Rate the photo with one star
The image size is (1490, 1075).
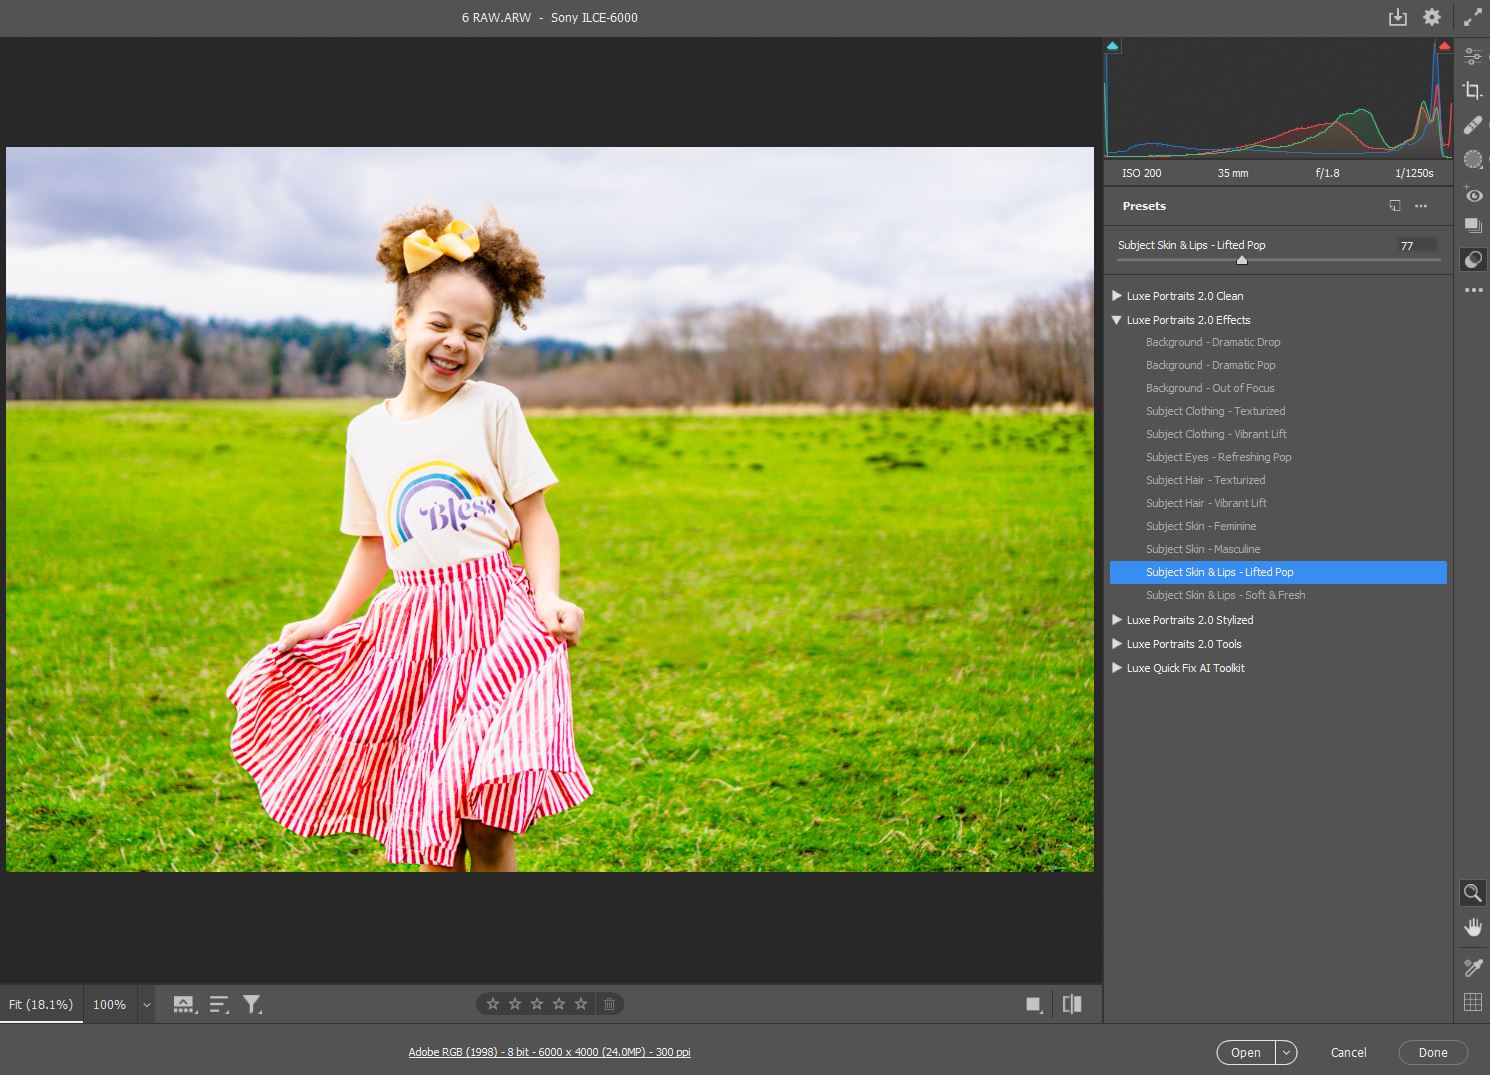(x=493, y=1003)
